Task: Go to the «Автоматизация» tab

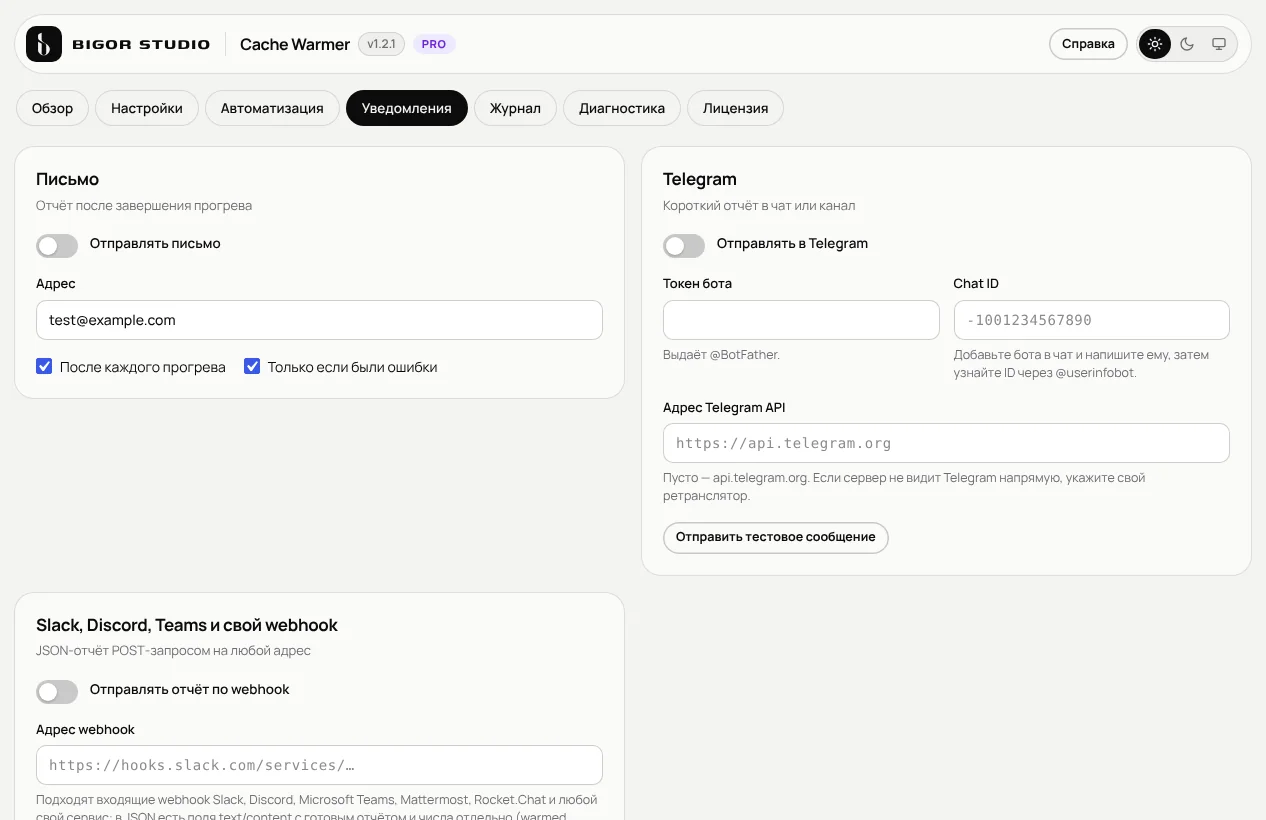Action: 272,108
